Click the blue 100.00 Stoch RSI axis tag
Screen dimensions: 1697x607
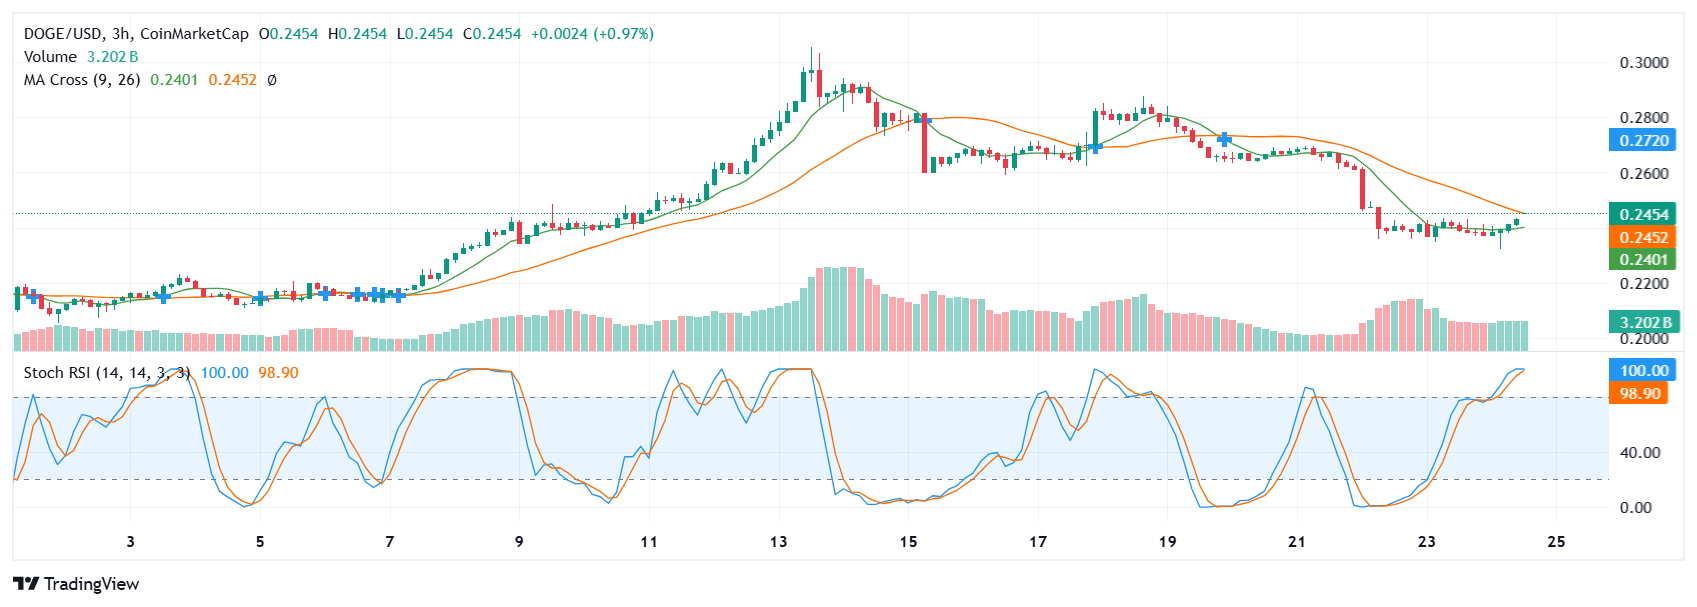point(1643,370)
